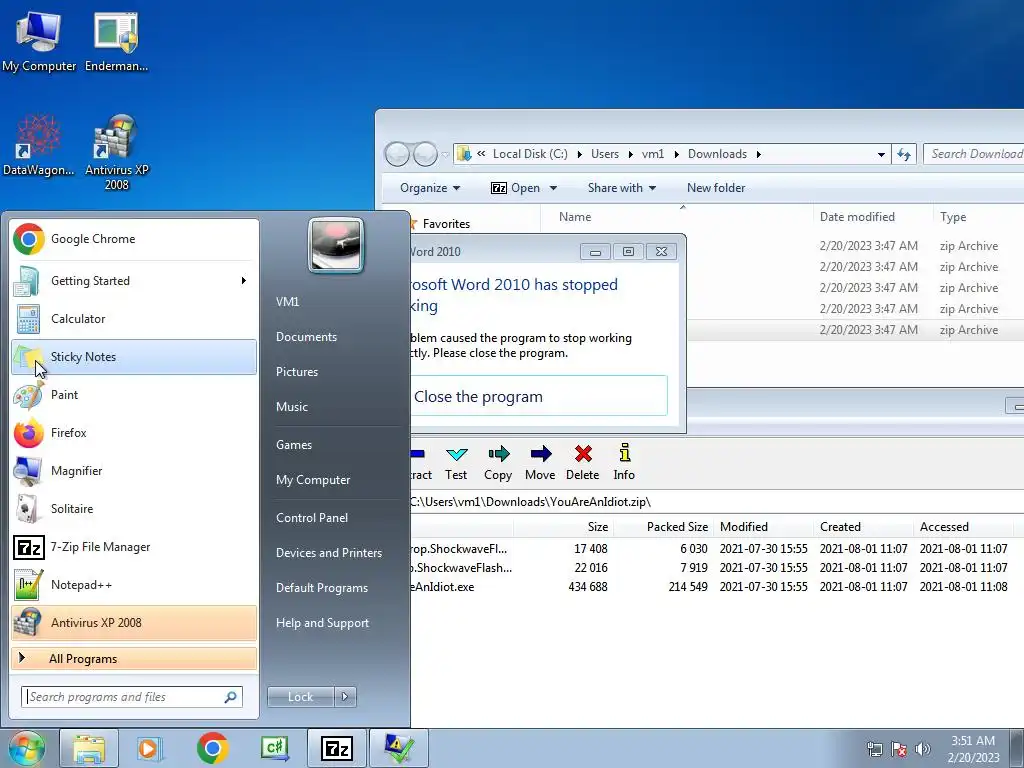Click Info button in 7-Zip toolbar
Image resolution: width=1024 pixels, height=768 pixels.
pos(624,463)
